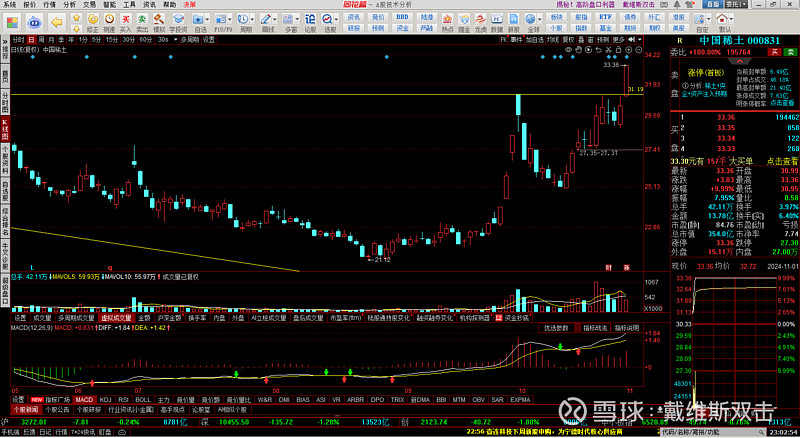Viewport: 800px width, 438px height.
Task: Click the 加自选 button
Action: 535,39
